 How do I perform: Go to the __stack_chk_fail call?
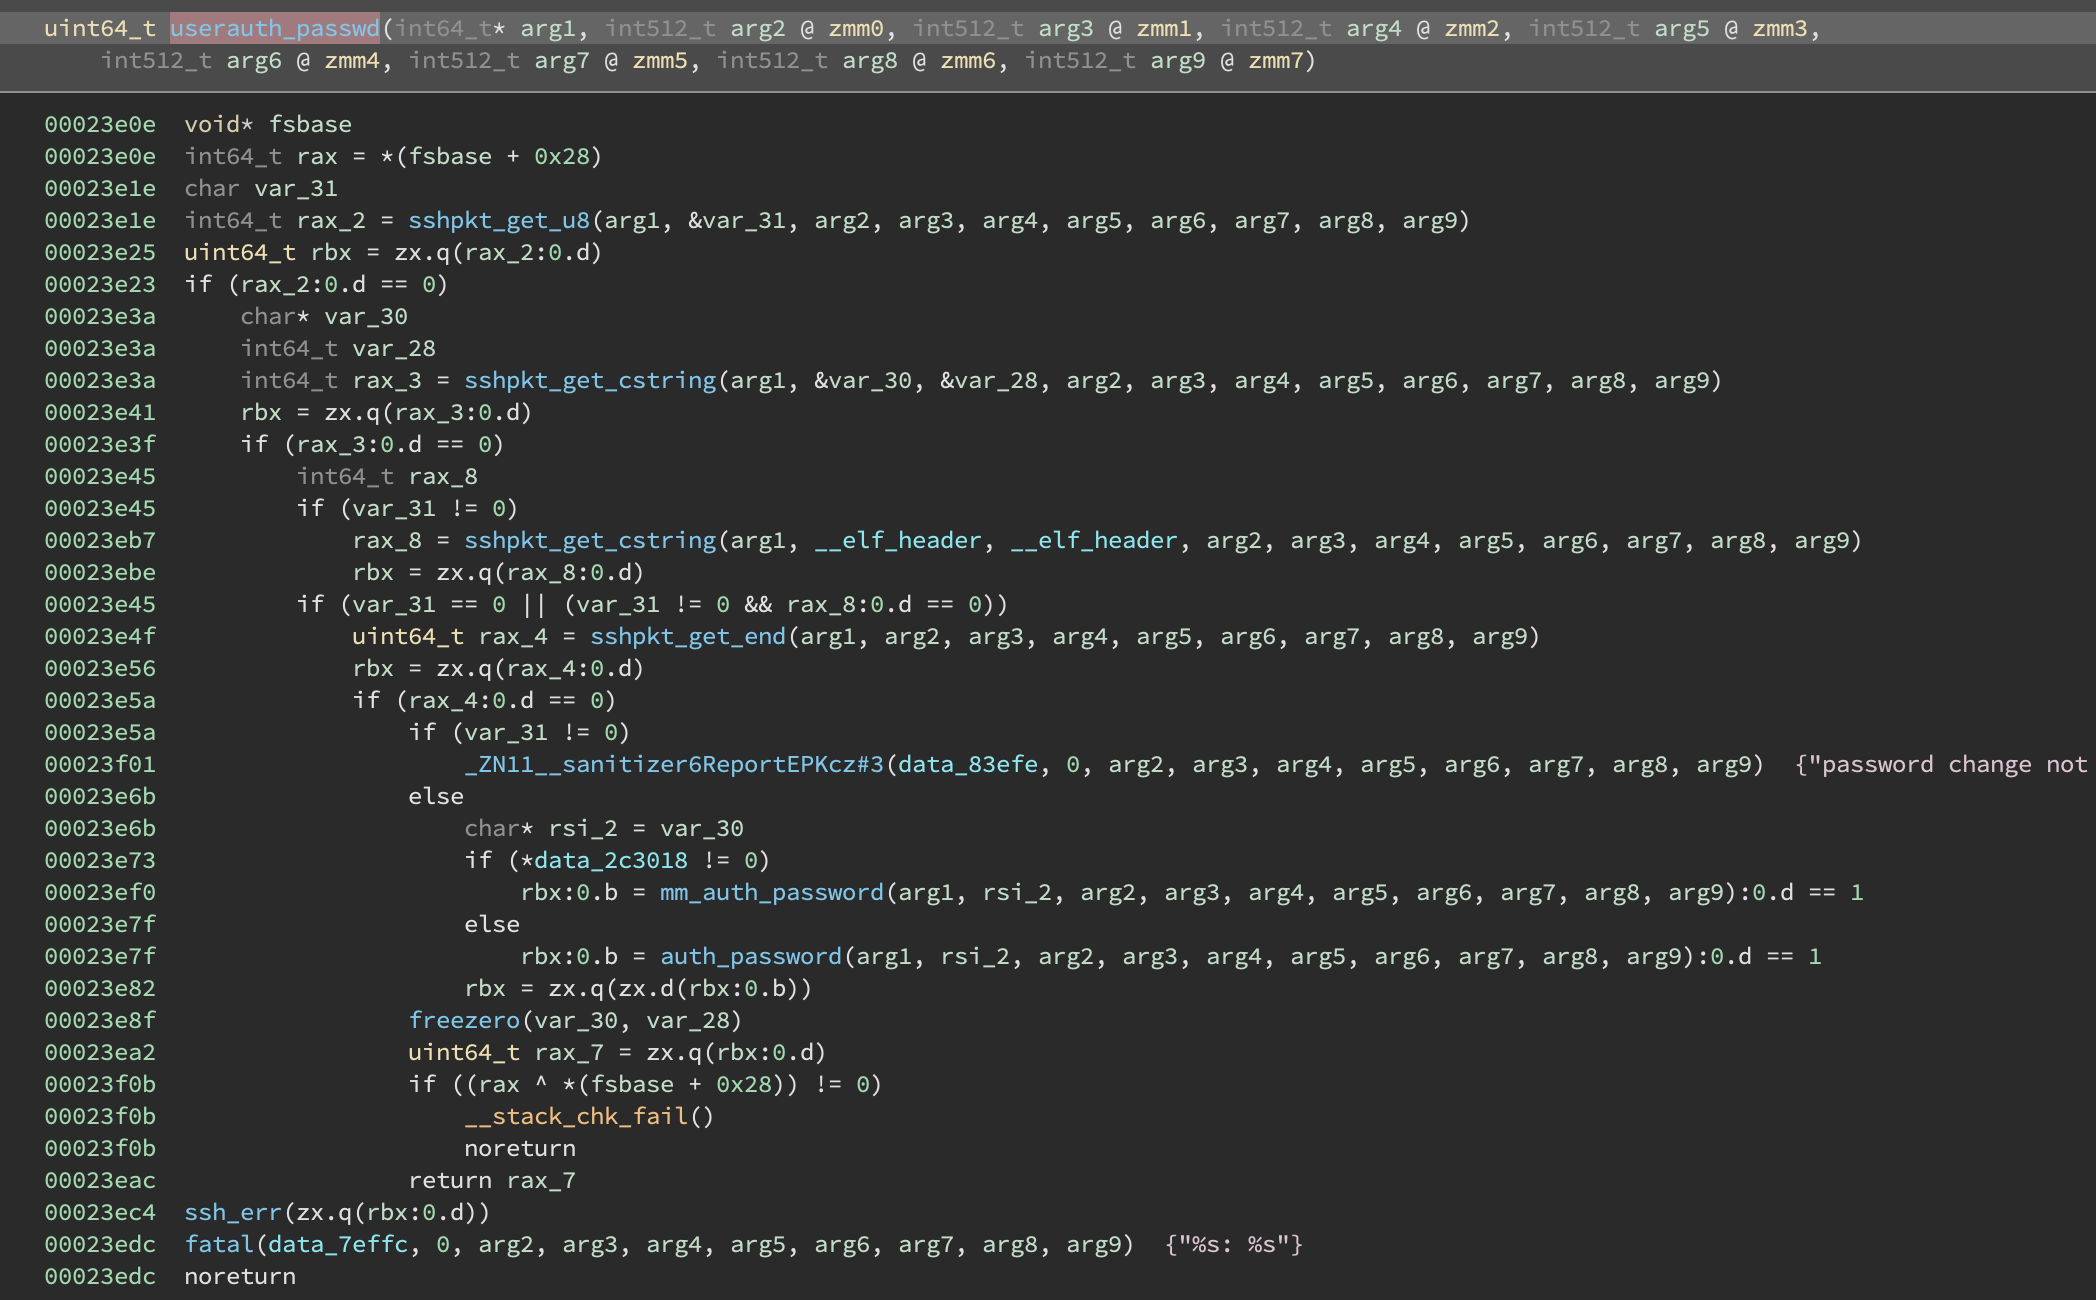pos(576,1116)
